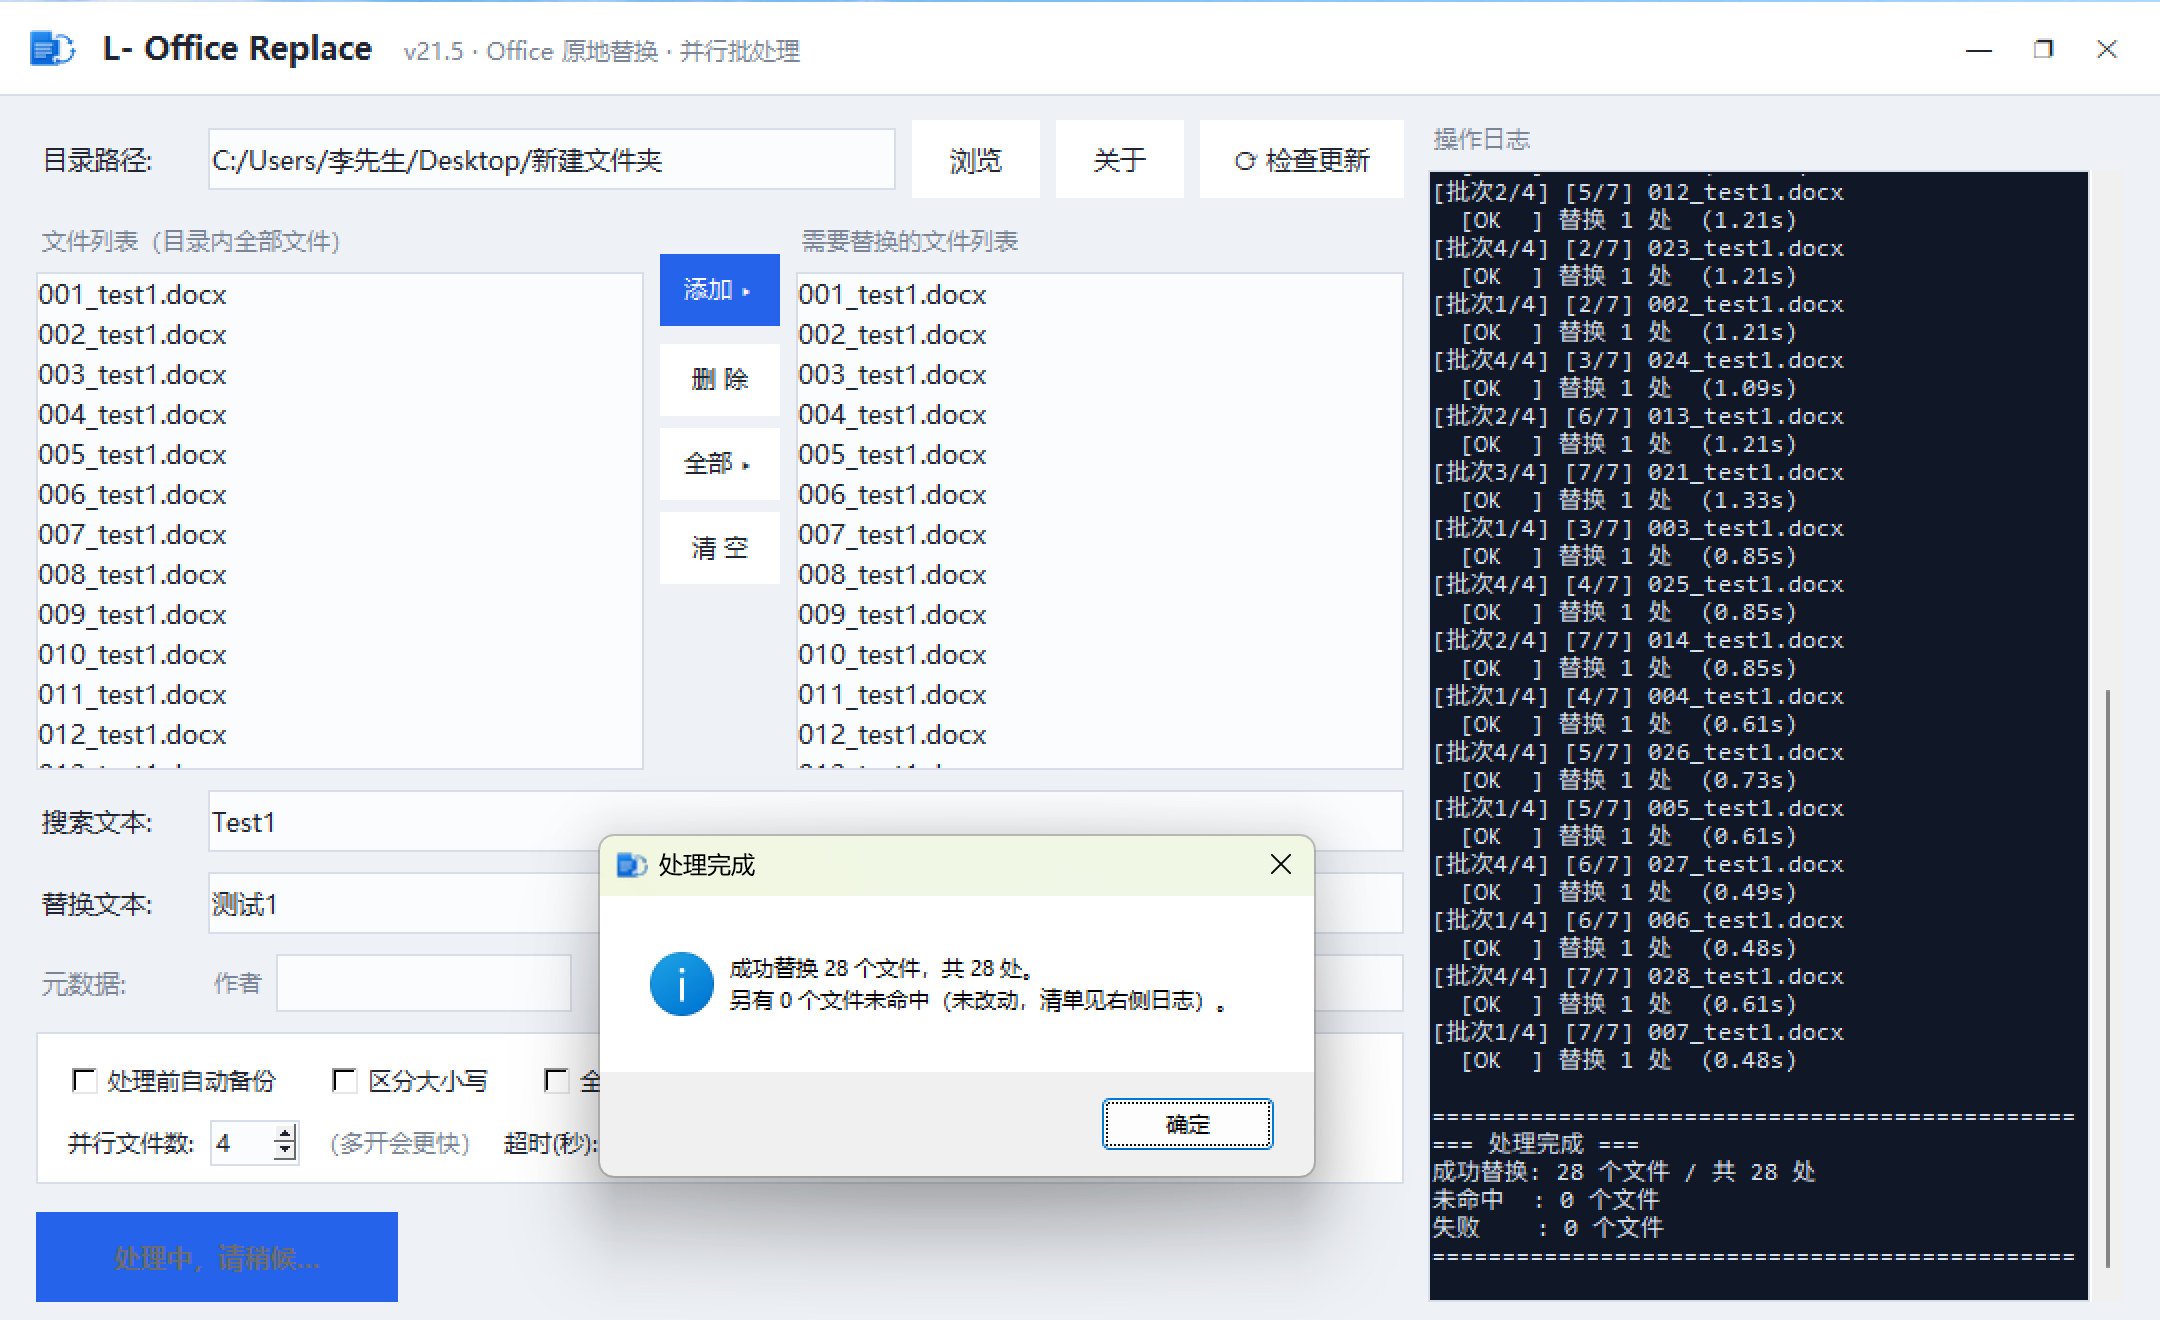Image resolution: width=2160 pixels, height=1320 pixels.
Task: Decrease 并行文件数 with down arrow
Action: tap(285, 1151)
